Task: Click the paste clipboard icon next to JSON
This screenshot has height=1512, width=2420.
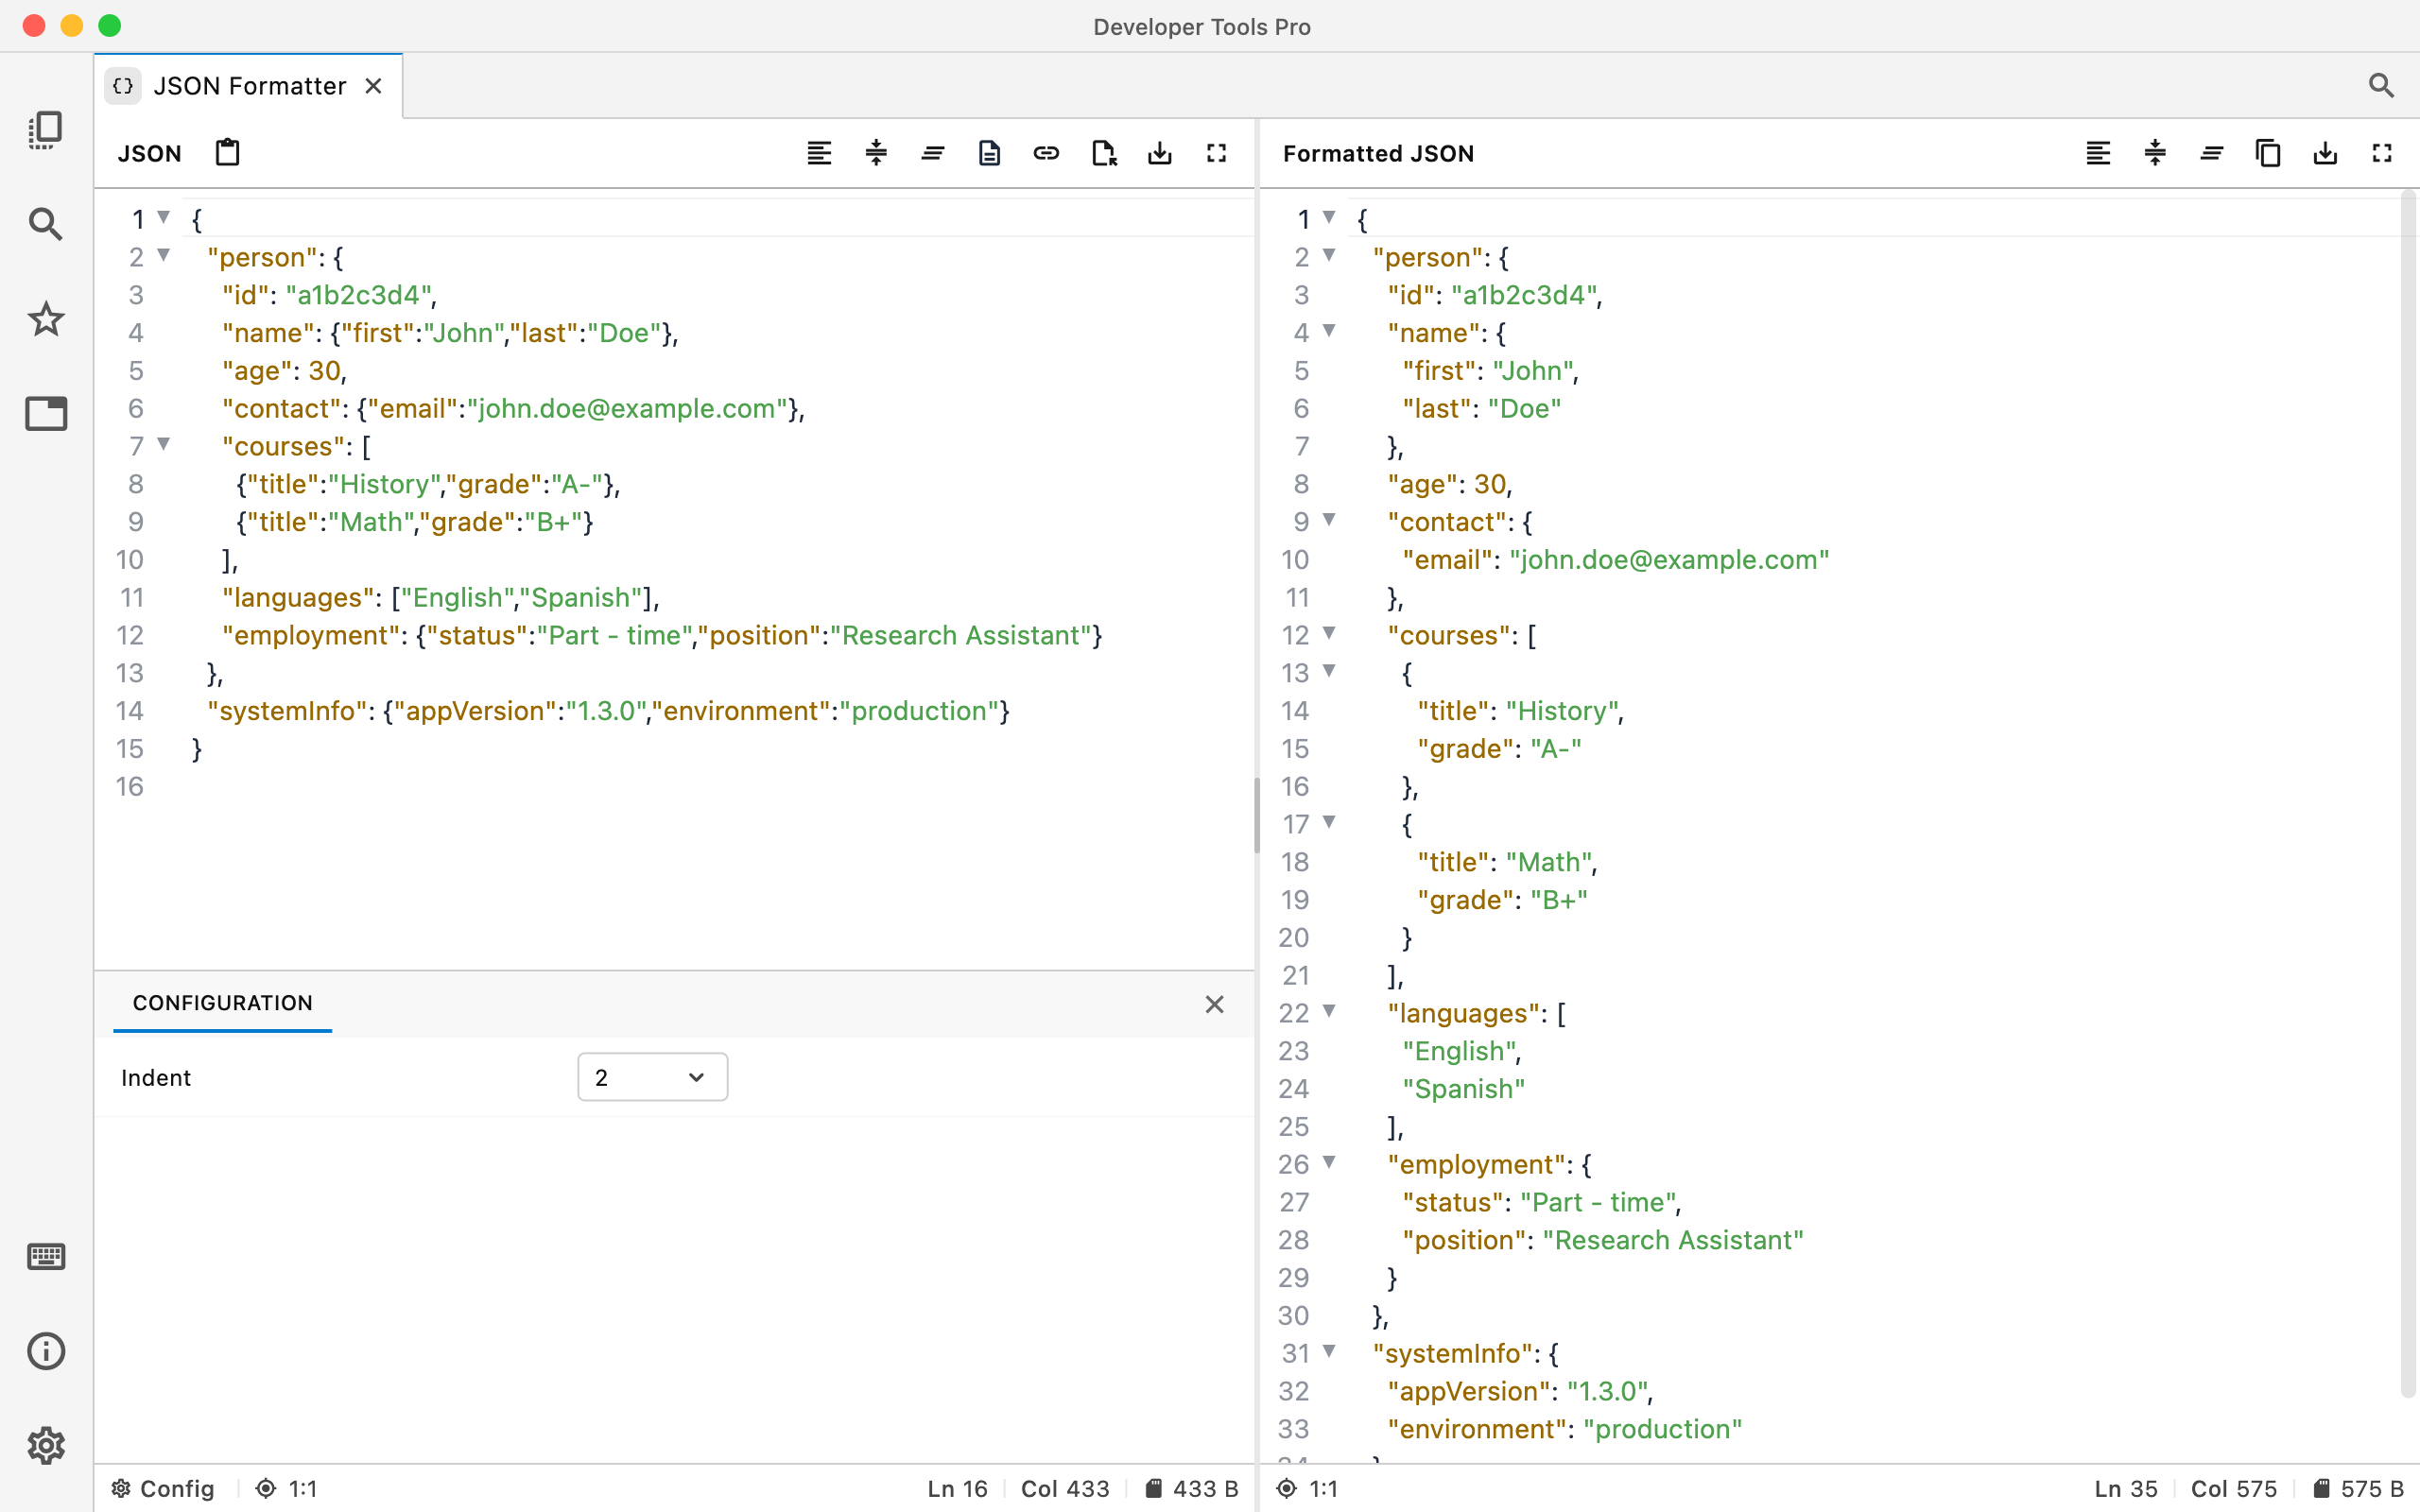Action: (x=228, y=153)
